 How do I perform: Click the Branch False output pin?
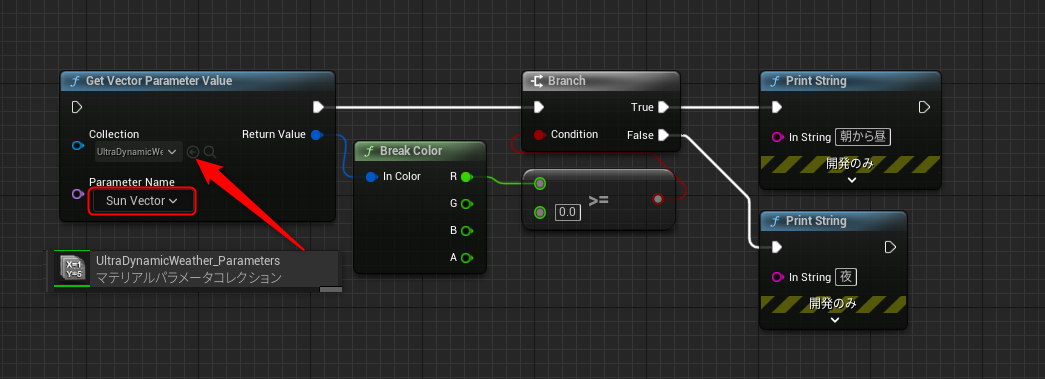point(662,135)
